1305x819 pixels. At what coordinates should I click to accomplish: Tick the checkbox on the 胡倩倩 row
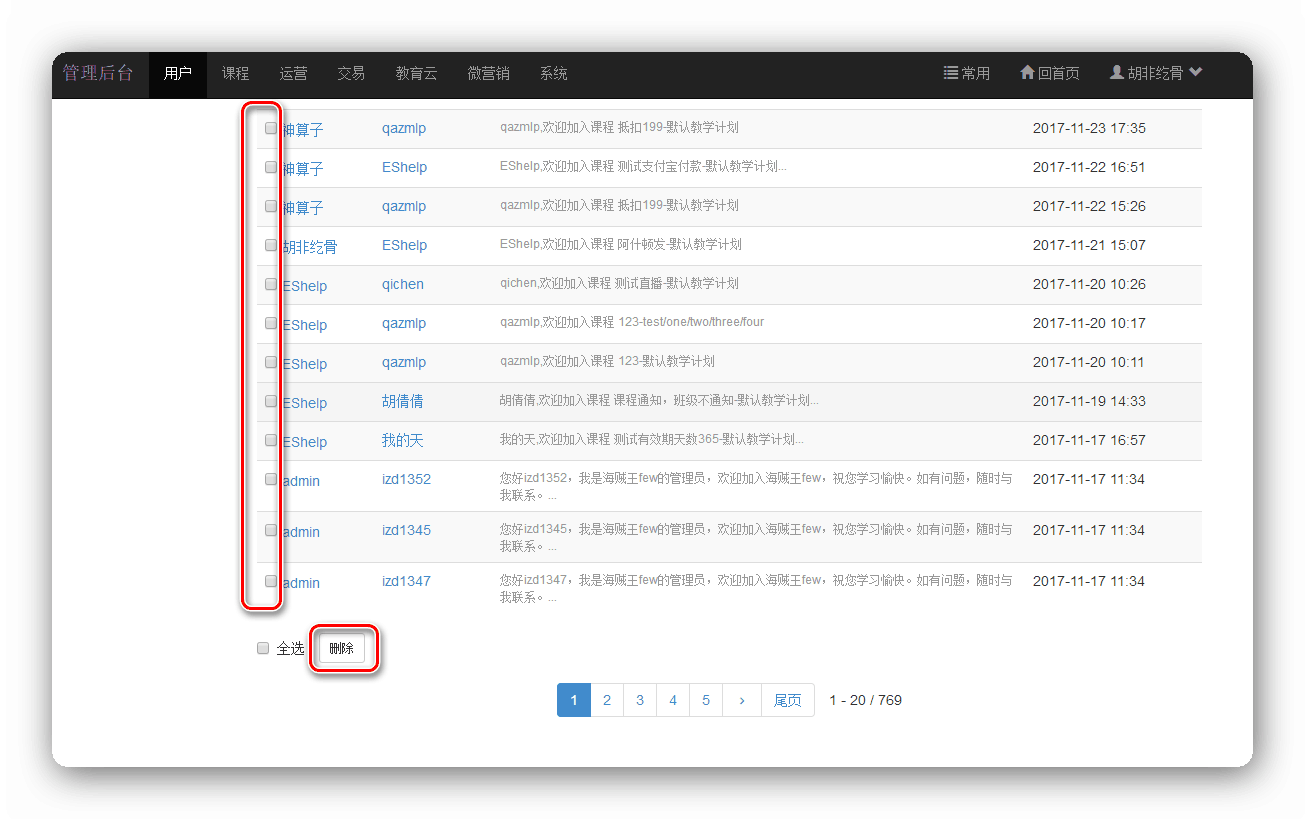[x=271, y=401]
